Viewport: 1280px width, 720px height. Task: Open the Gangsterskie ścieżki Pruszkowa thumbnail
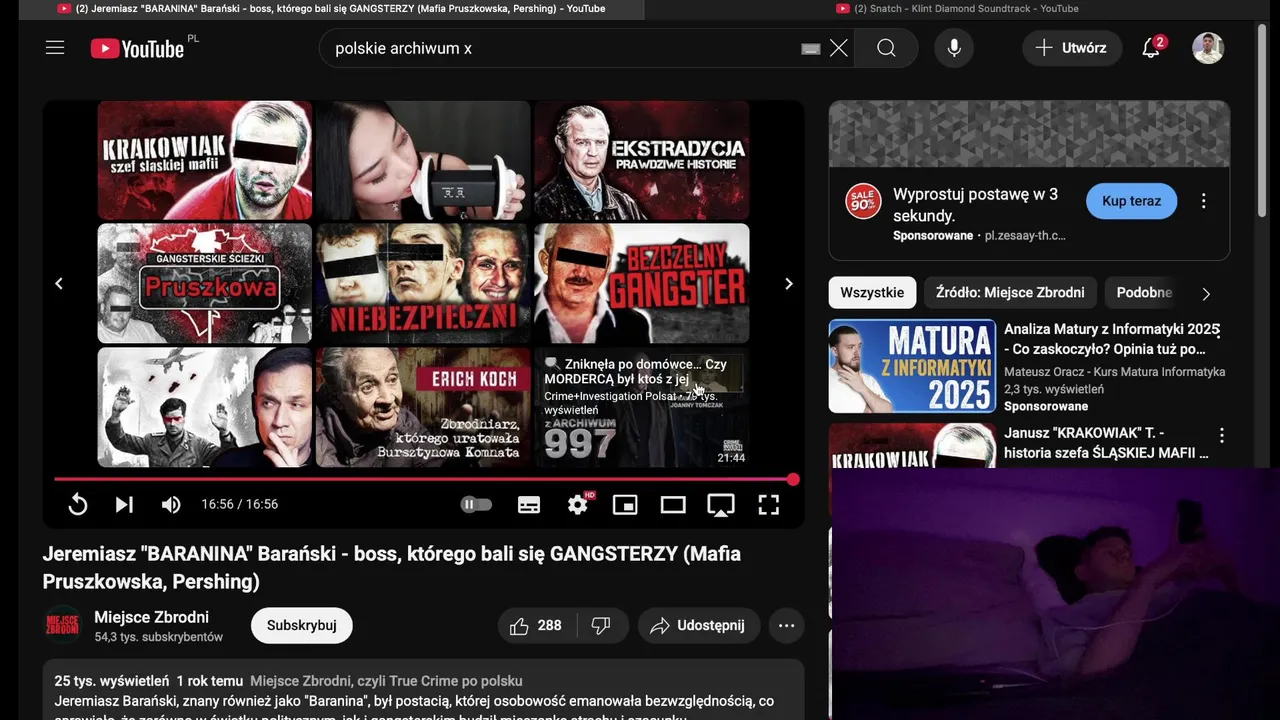click(205, 283)
